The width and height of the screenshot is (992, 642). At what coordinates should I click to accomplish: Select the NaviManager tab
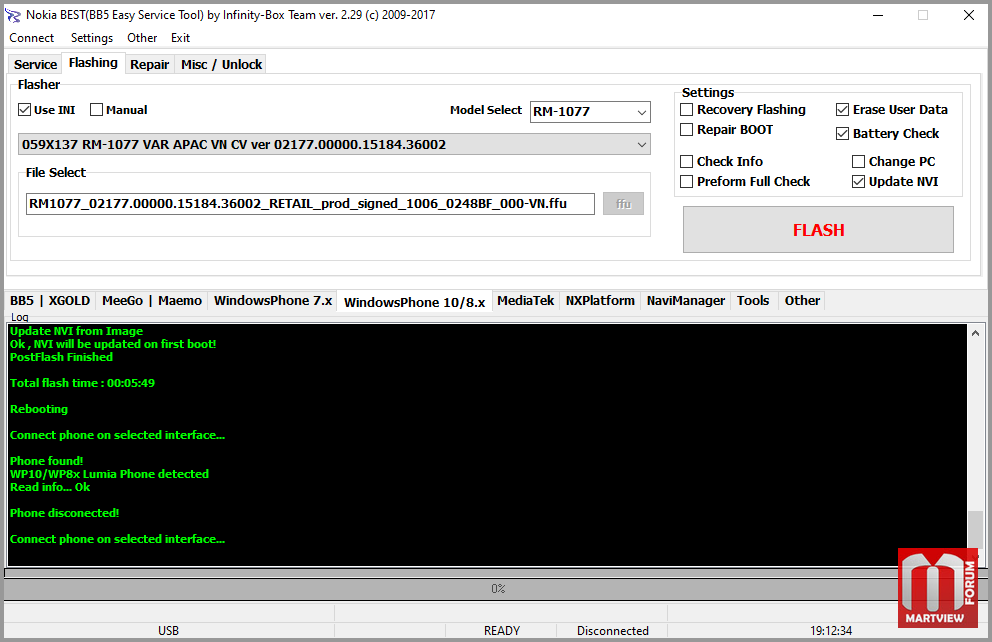(685, 301)
